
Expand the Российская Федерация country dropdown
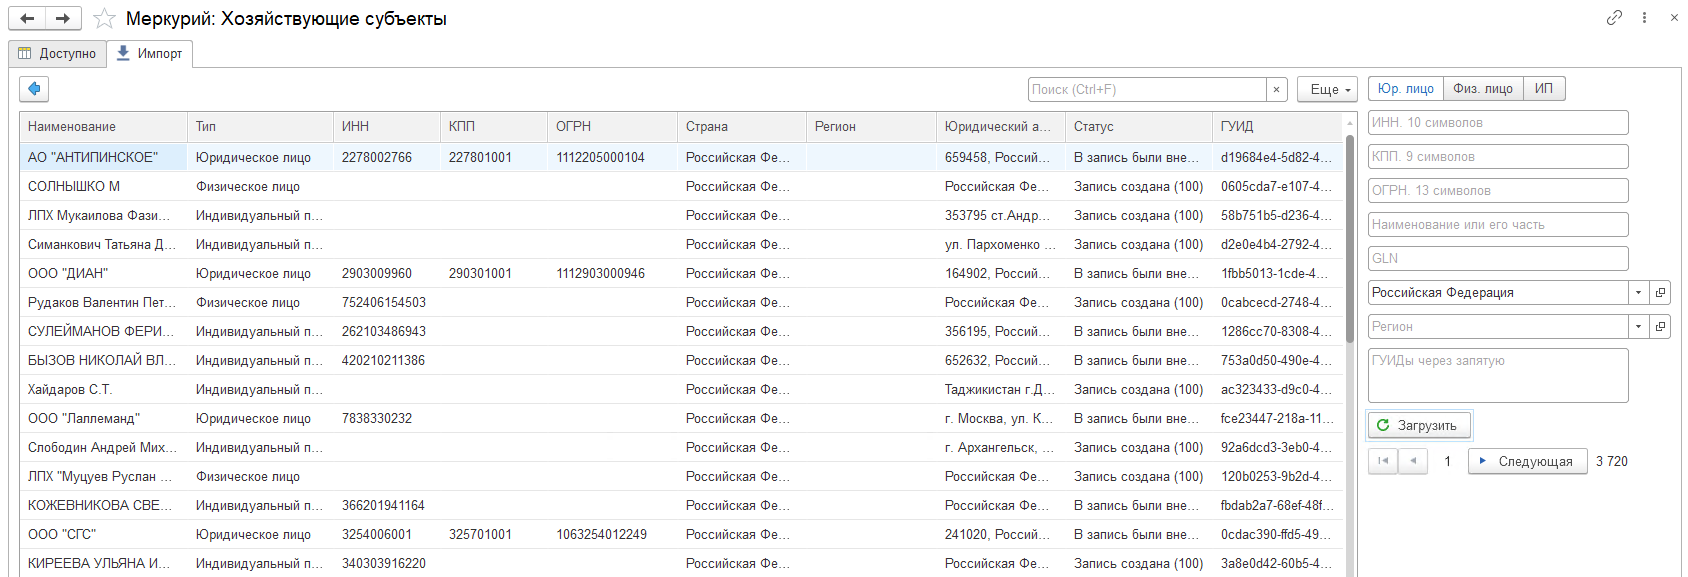coord(1638,293)
